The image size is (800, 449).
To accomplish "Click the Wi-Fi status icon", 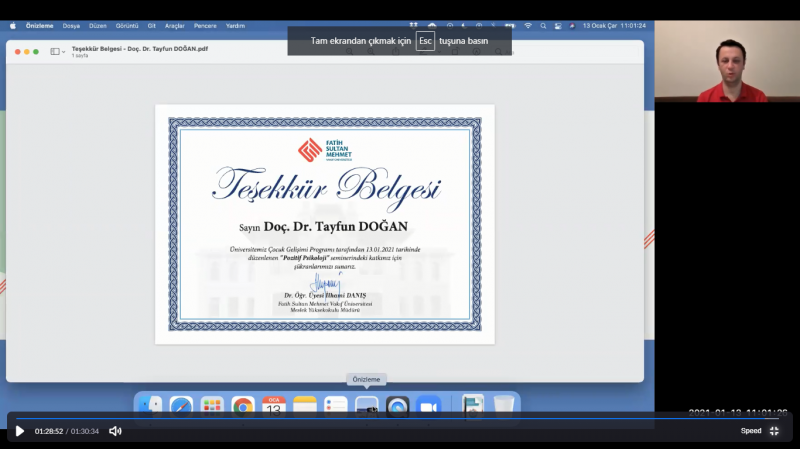I will click(x=528, y=25).
